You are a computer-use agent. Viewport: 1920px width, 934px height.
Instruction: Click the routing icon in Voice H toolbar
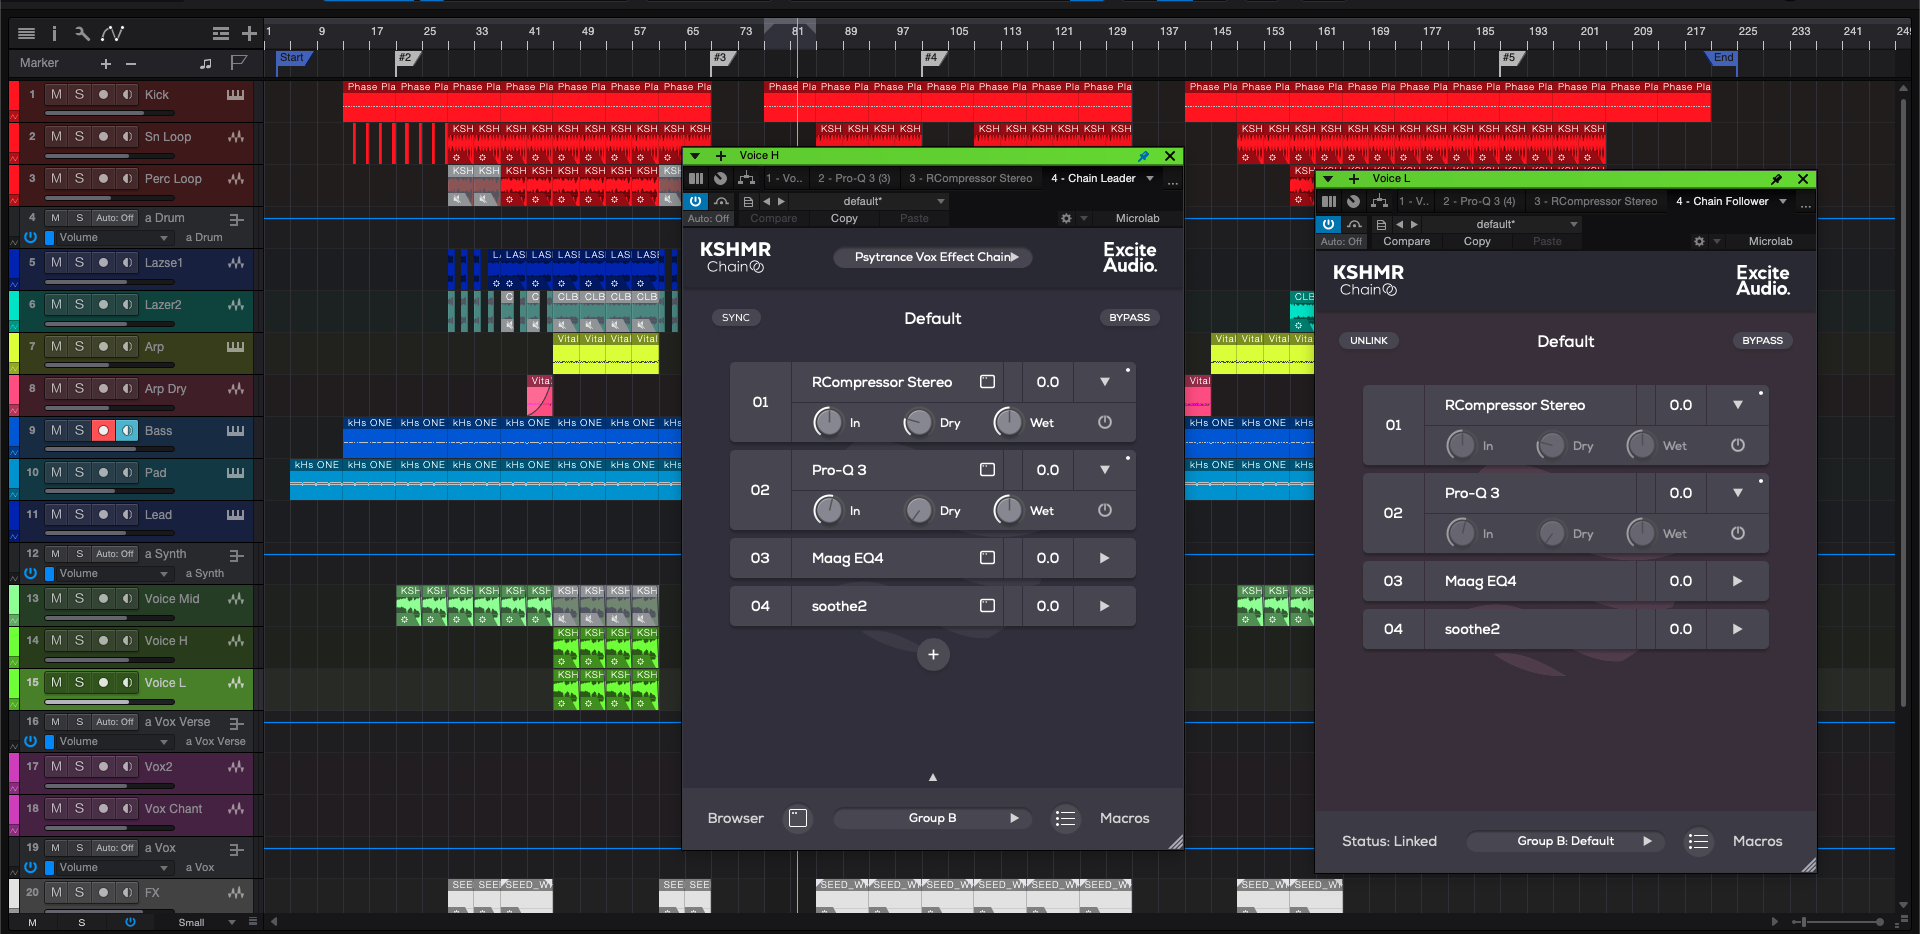coord(746,179)
